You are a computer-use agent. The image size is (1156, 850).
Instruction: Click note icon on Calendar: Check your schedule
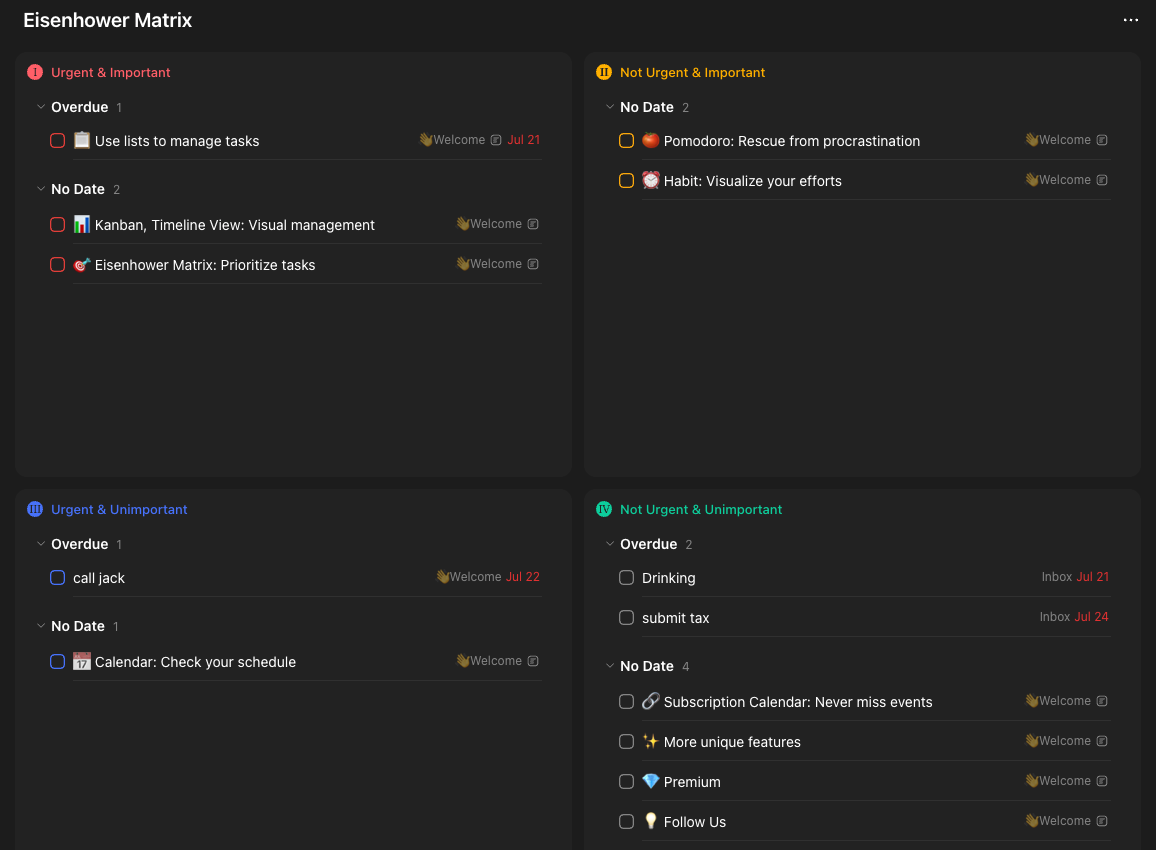[533, 661]
